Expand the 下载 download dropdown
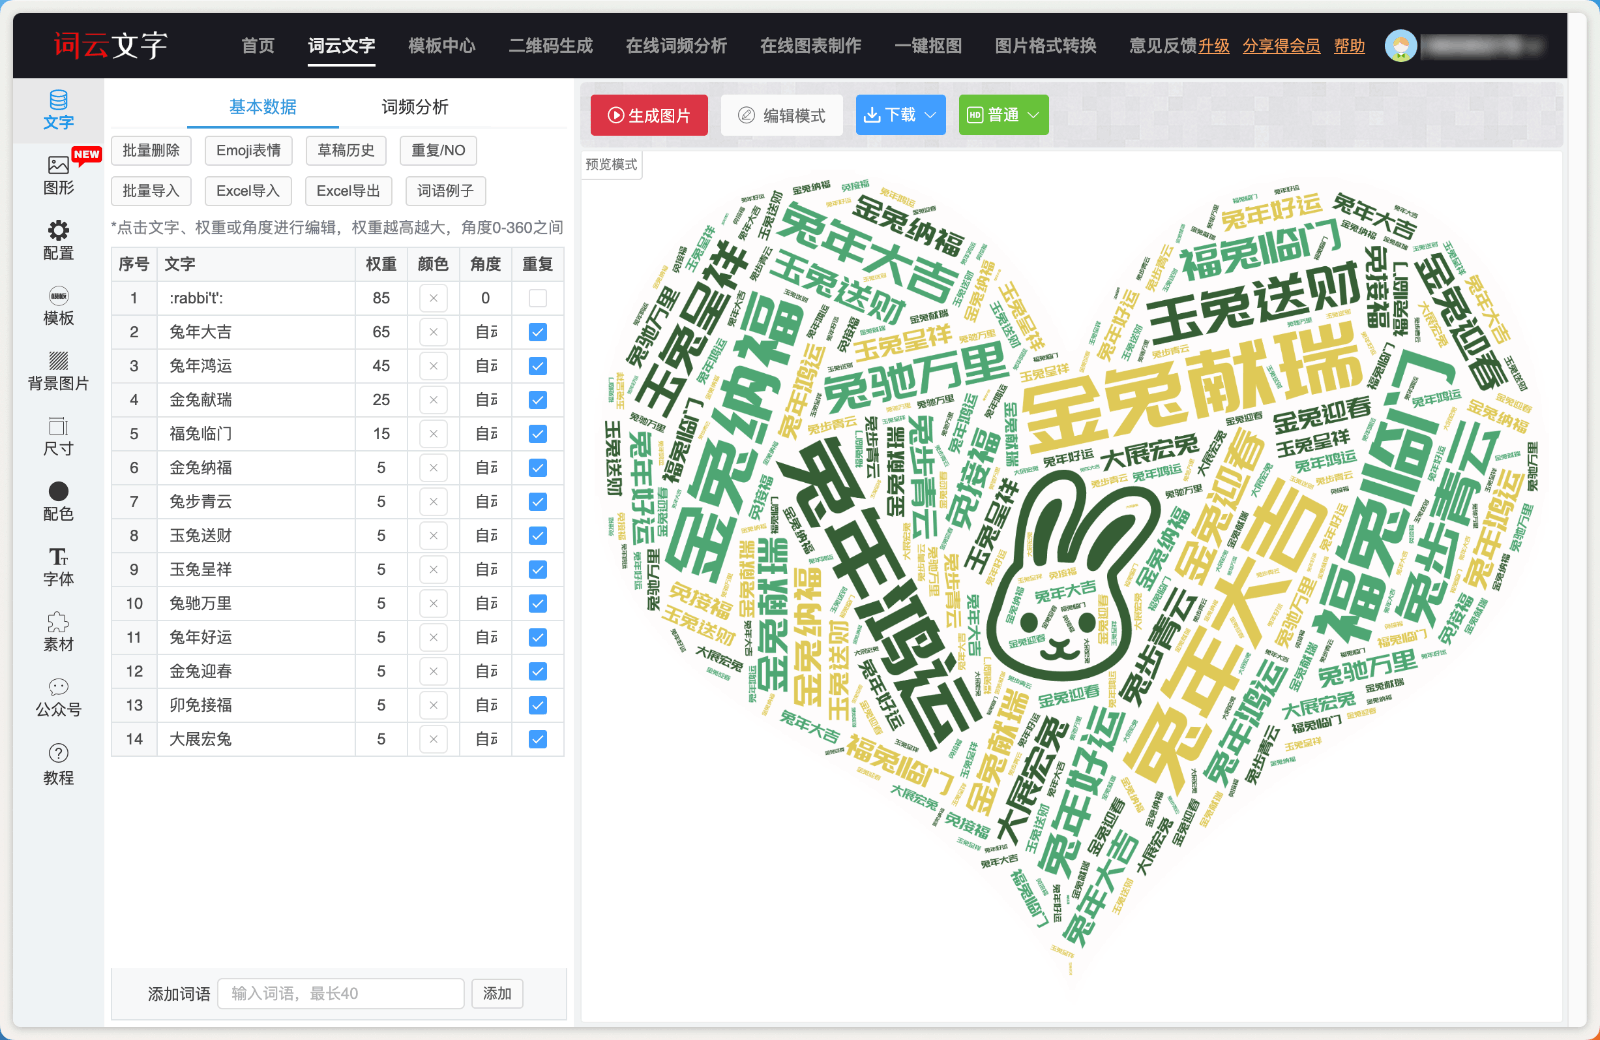The height and width of the screenshot is (1040, 1600). coord(900,115)
